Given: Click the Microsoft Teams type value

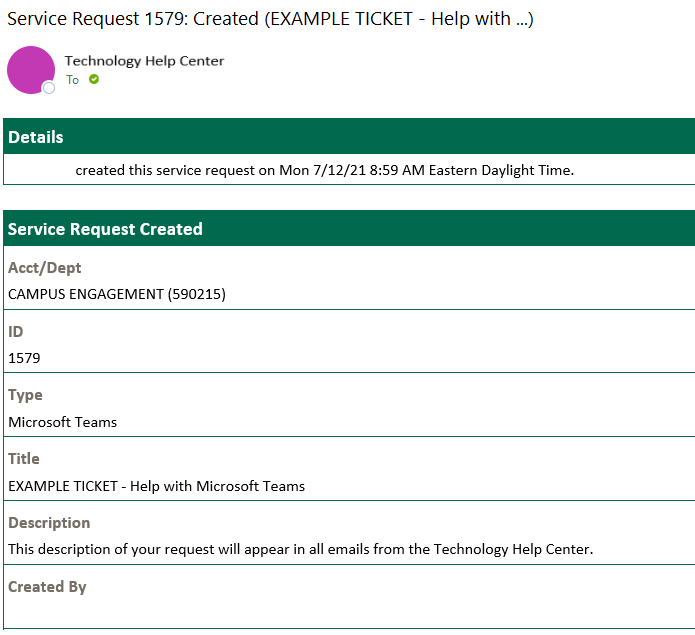Looking at the screenshot, I should point(62,422).
